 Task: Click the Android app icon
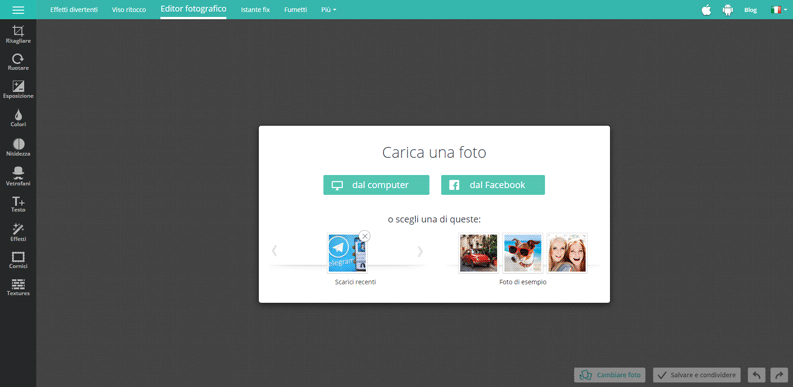[x=728, y=10]
